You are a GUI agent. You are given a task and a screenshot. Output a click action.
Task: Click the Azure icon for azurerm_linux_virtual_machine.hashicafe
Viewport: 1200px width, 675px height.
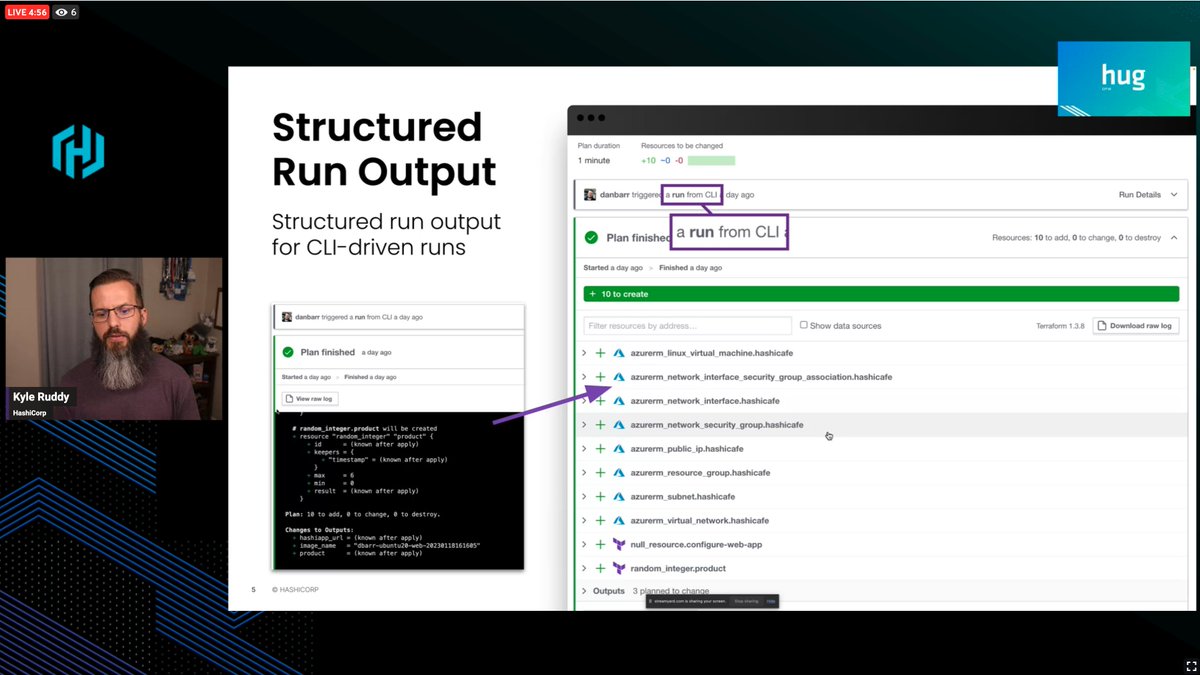(x=619, y=353)
